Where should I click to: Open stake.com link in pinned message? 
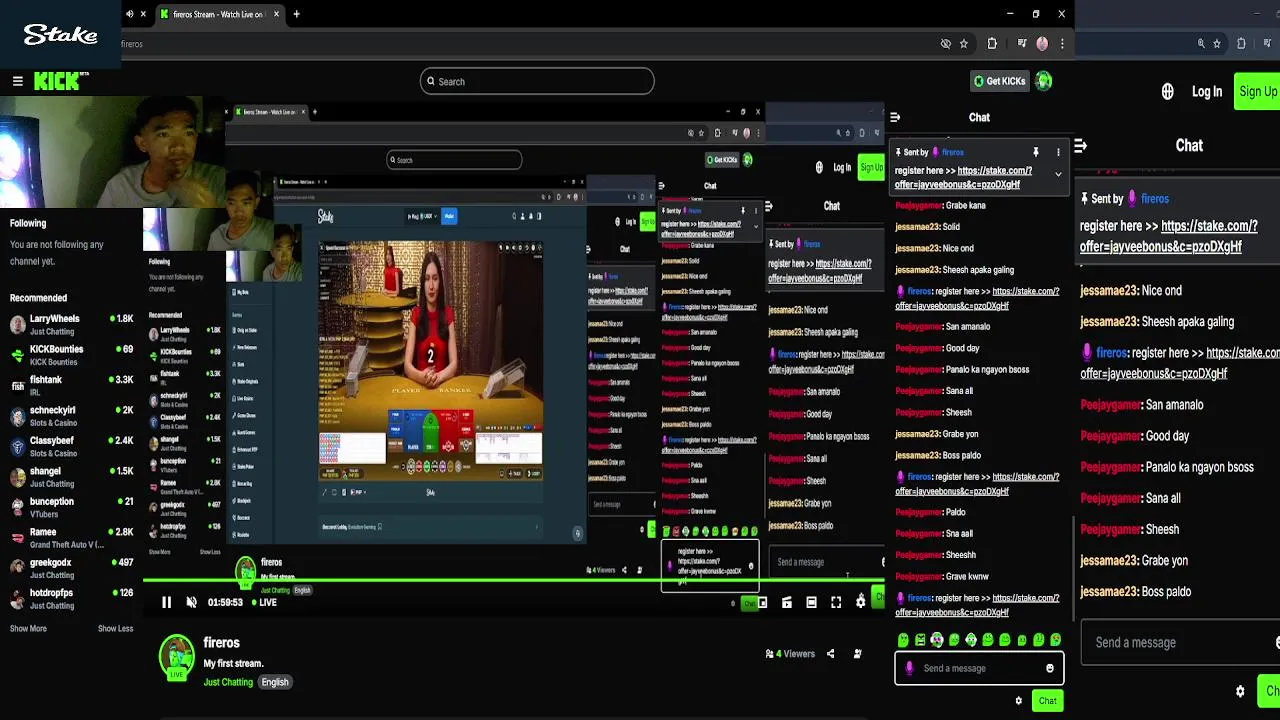[x=963, y=177]
